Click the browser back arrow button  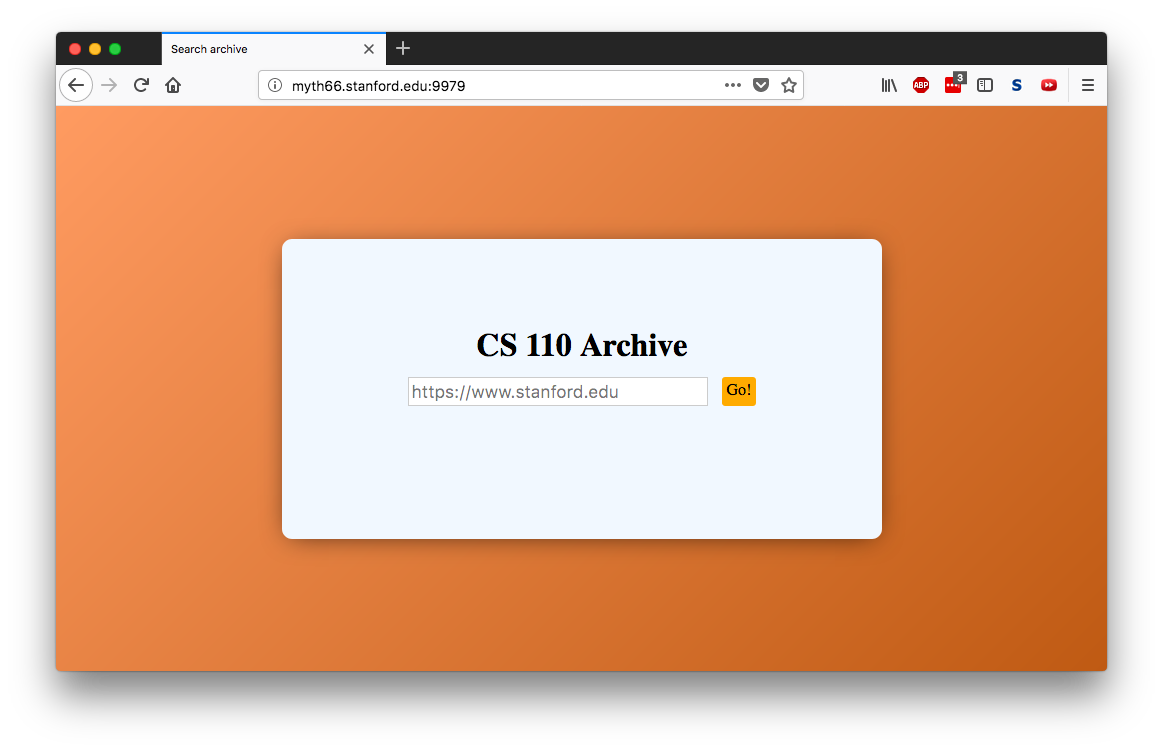tap(76, 85)
